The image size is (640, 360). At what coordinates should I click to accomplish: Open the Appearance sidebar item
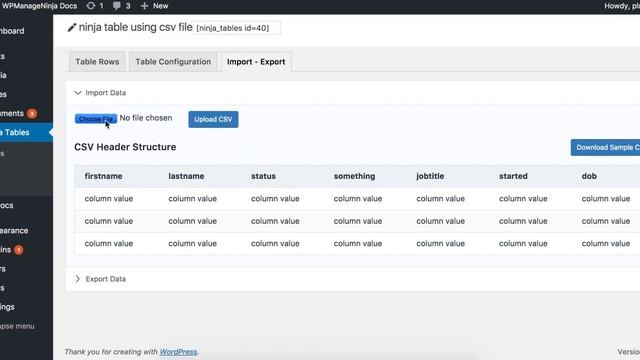pos(14,231)
